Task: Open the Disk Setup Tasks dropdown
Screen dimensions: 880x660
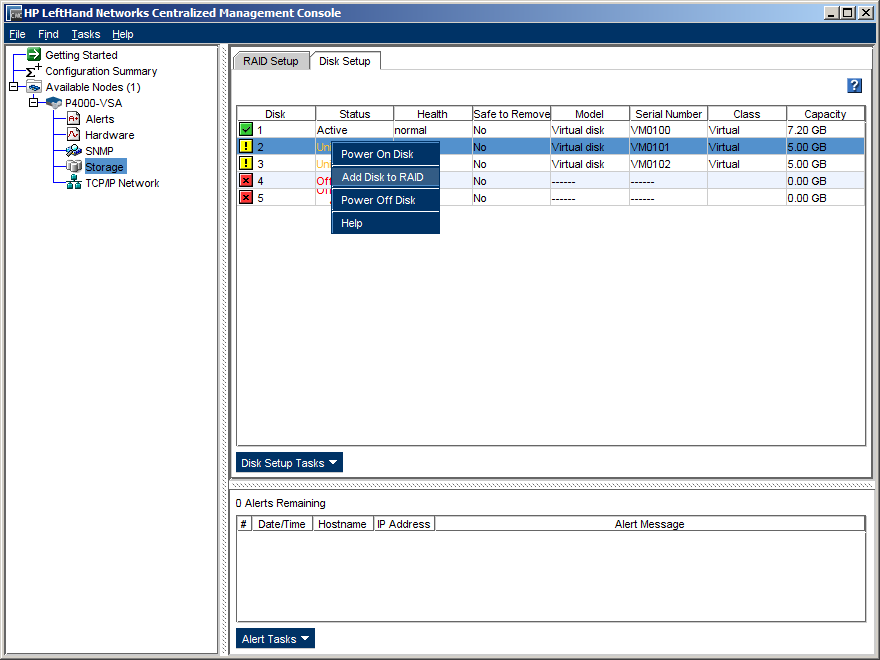Action: click(x=289, y=463)
